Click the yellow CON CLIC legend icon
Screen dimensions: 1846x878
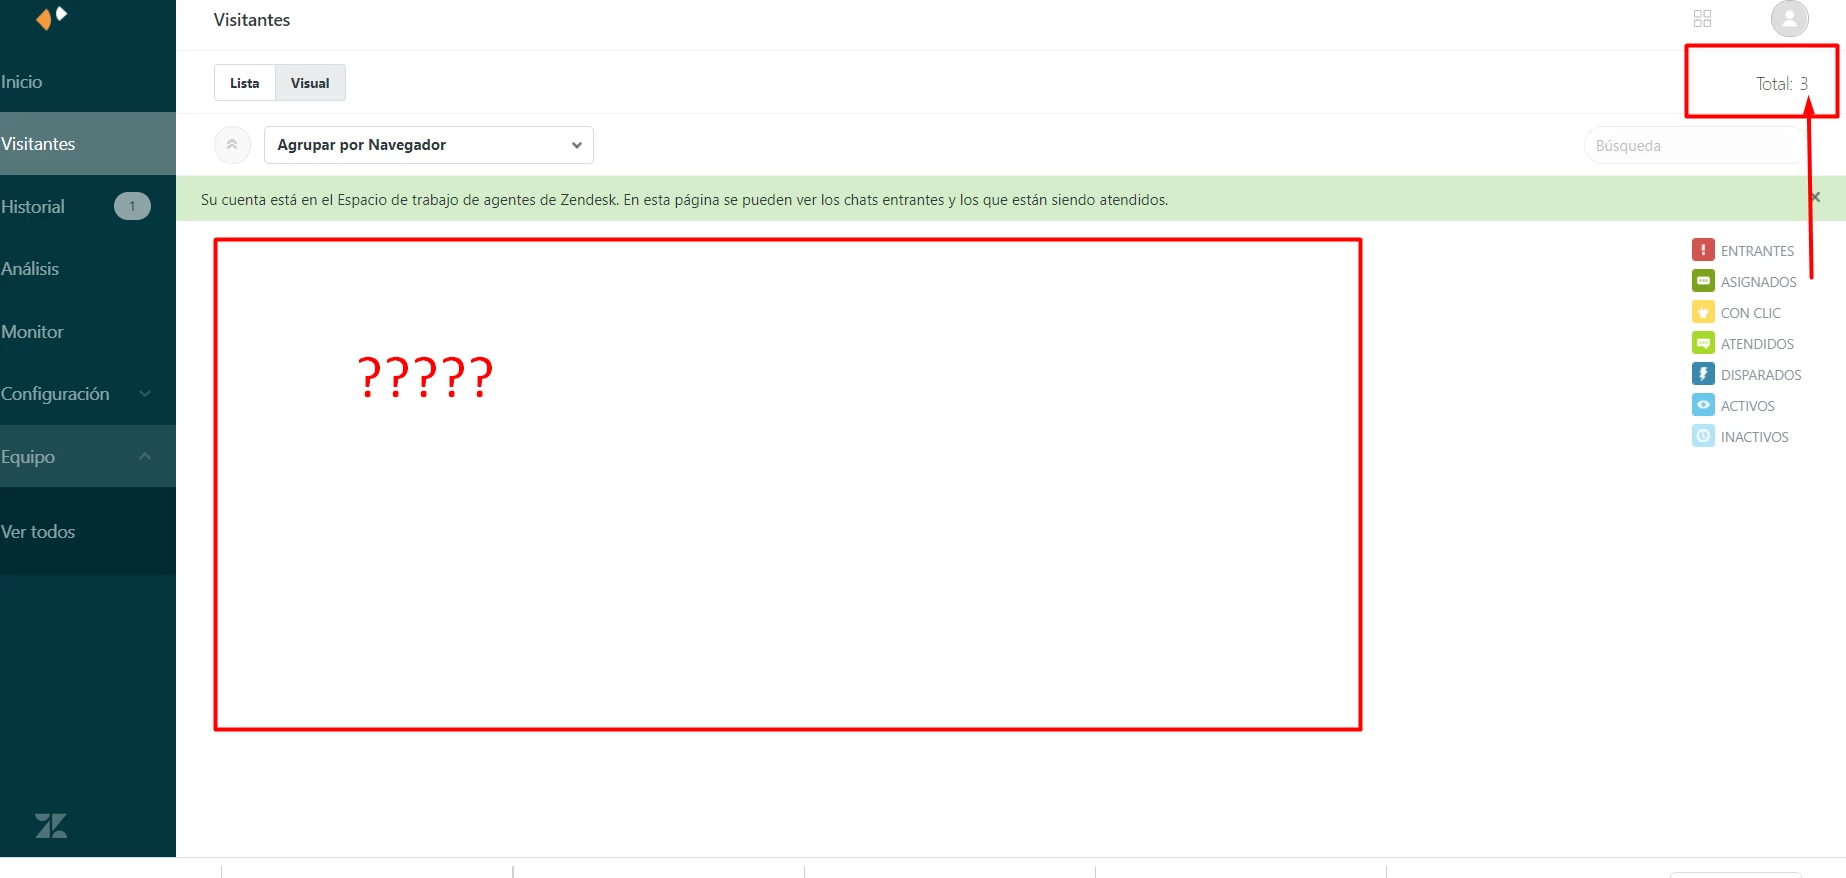click(x=1703, y=312)
